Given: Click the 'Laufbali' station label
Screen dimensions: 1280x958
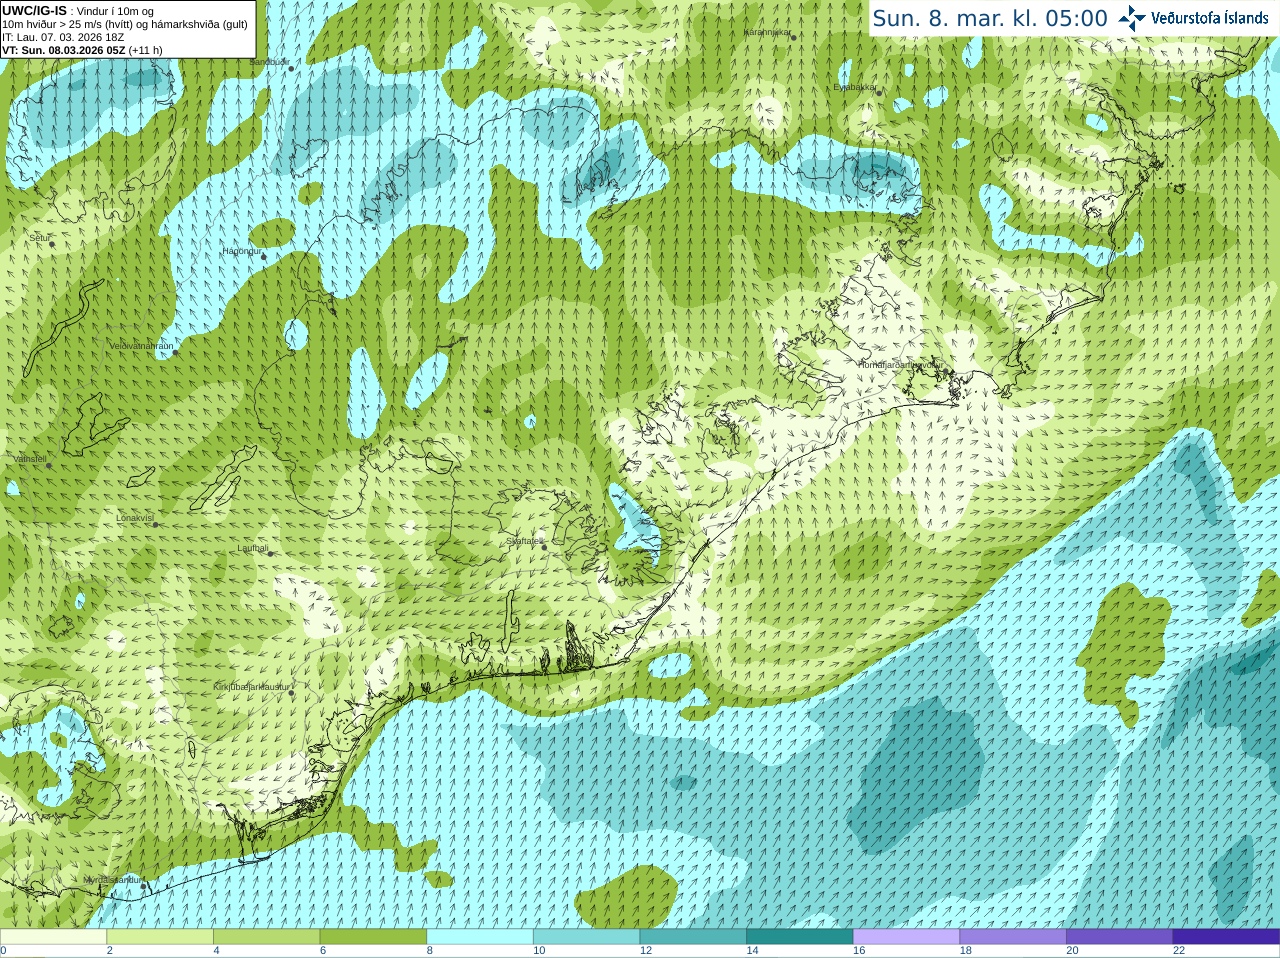Looking at the screenshot, I should 253,548.
